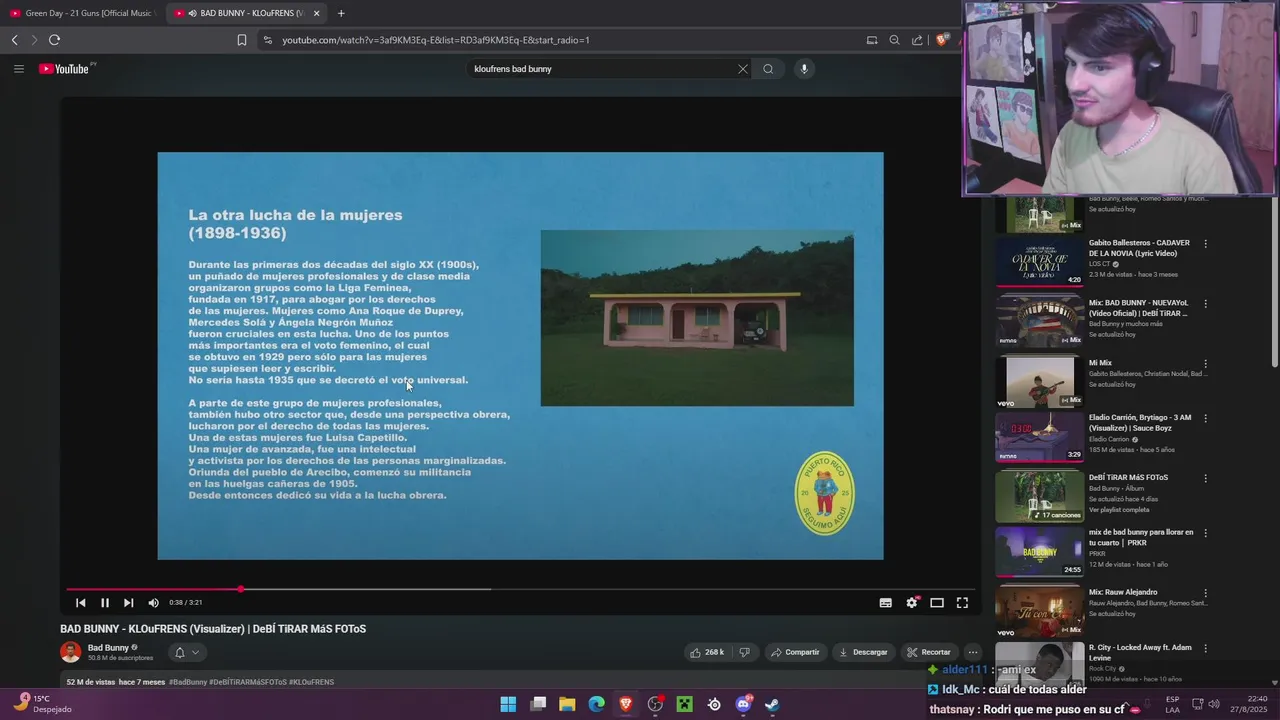Open the weather widget showing 15°C
The height and width of the screenshot is (720, 1280).
[x=40, y=703]
